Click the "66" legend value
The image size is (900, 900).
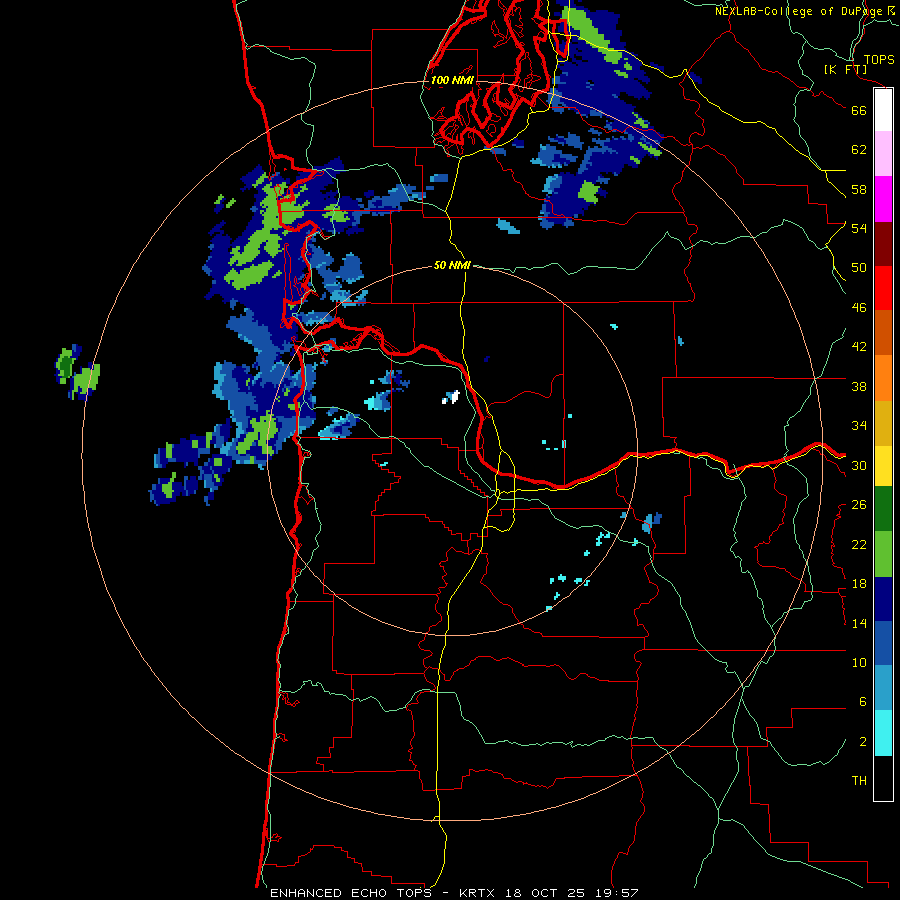point(859,110)
